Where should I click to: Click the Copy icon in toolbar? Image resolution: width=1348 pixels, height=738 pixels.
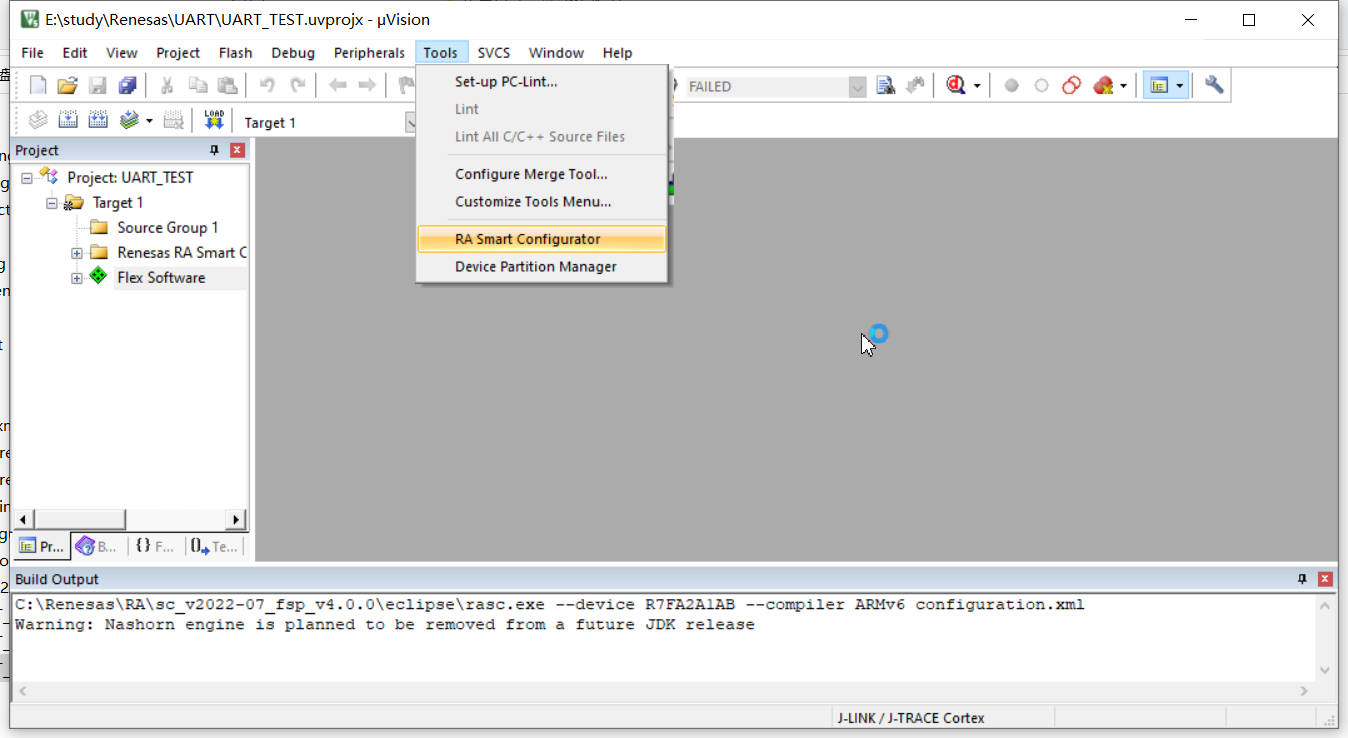[x=198, y=86]
